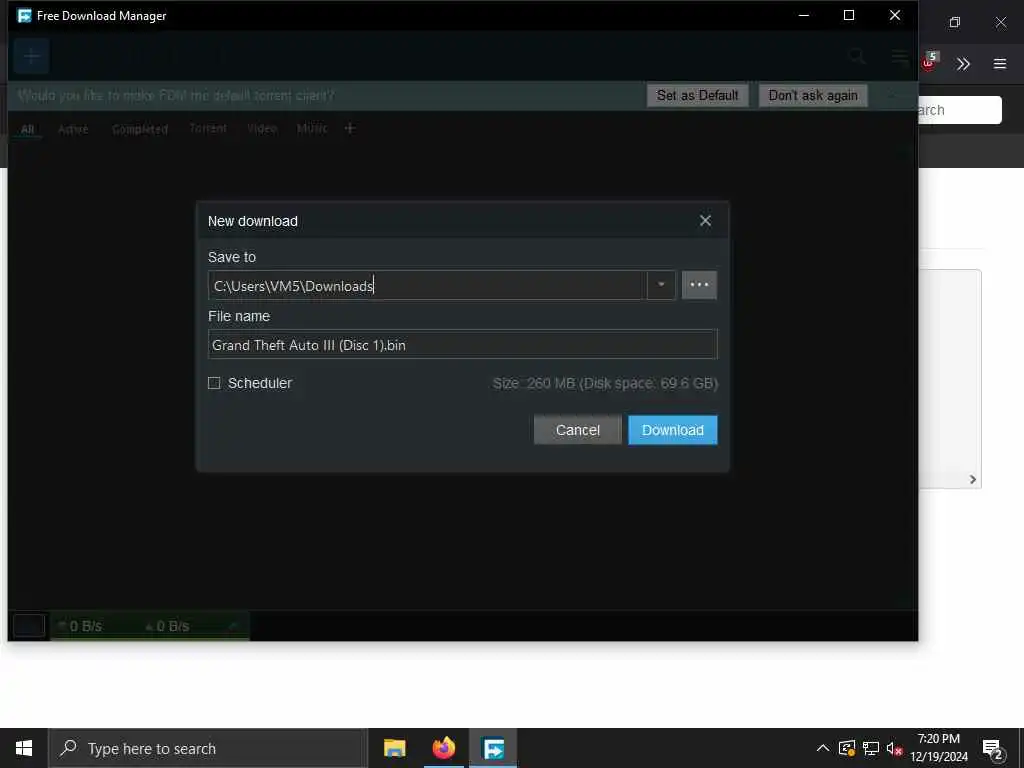Add a new tag with plus beside Music
Image resolution: width=1024 pixels, height=768 pixels.
click(x=350, y=128)
